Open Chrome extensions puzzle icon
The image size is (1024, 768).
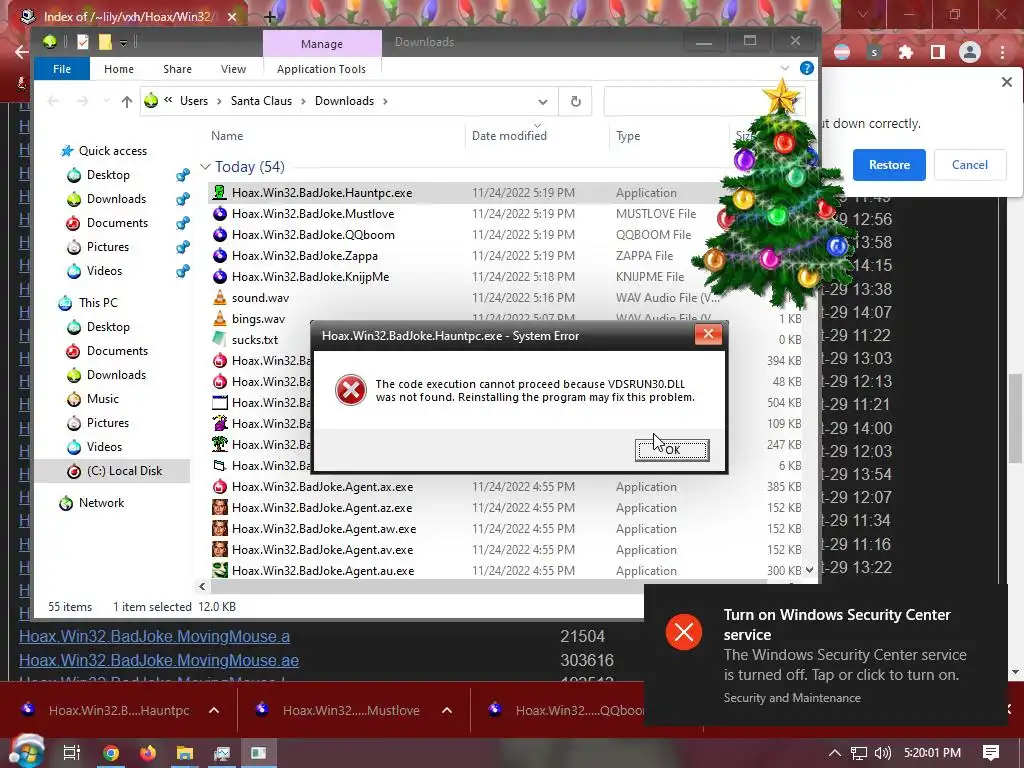point(905,52)
